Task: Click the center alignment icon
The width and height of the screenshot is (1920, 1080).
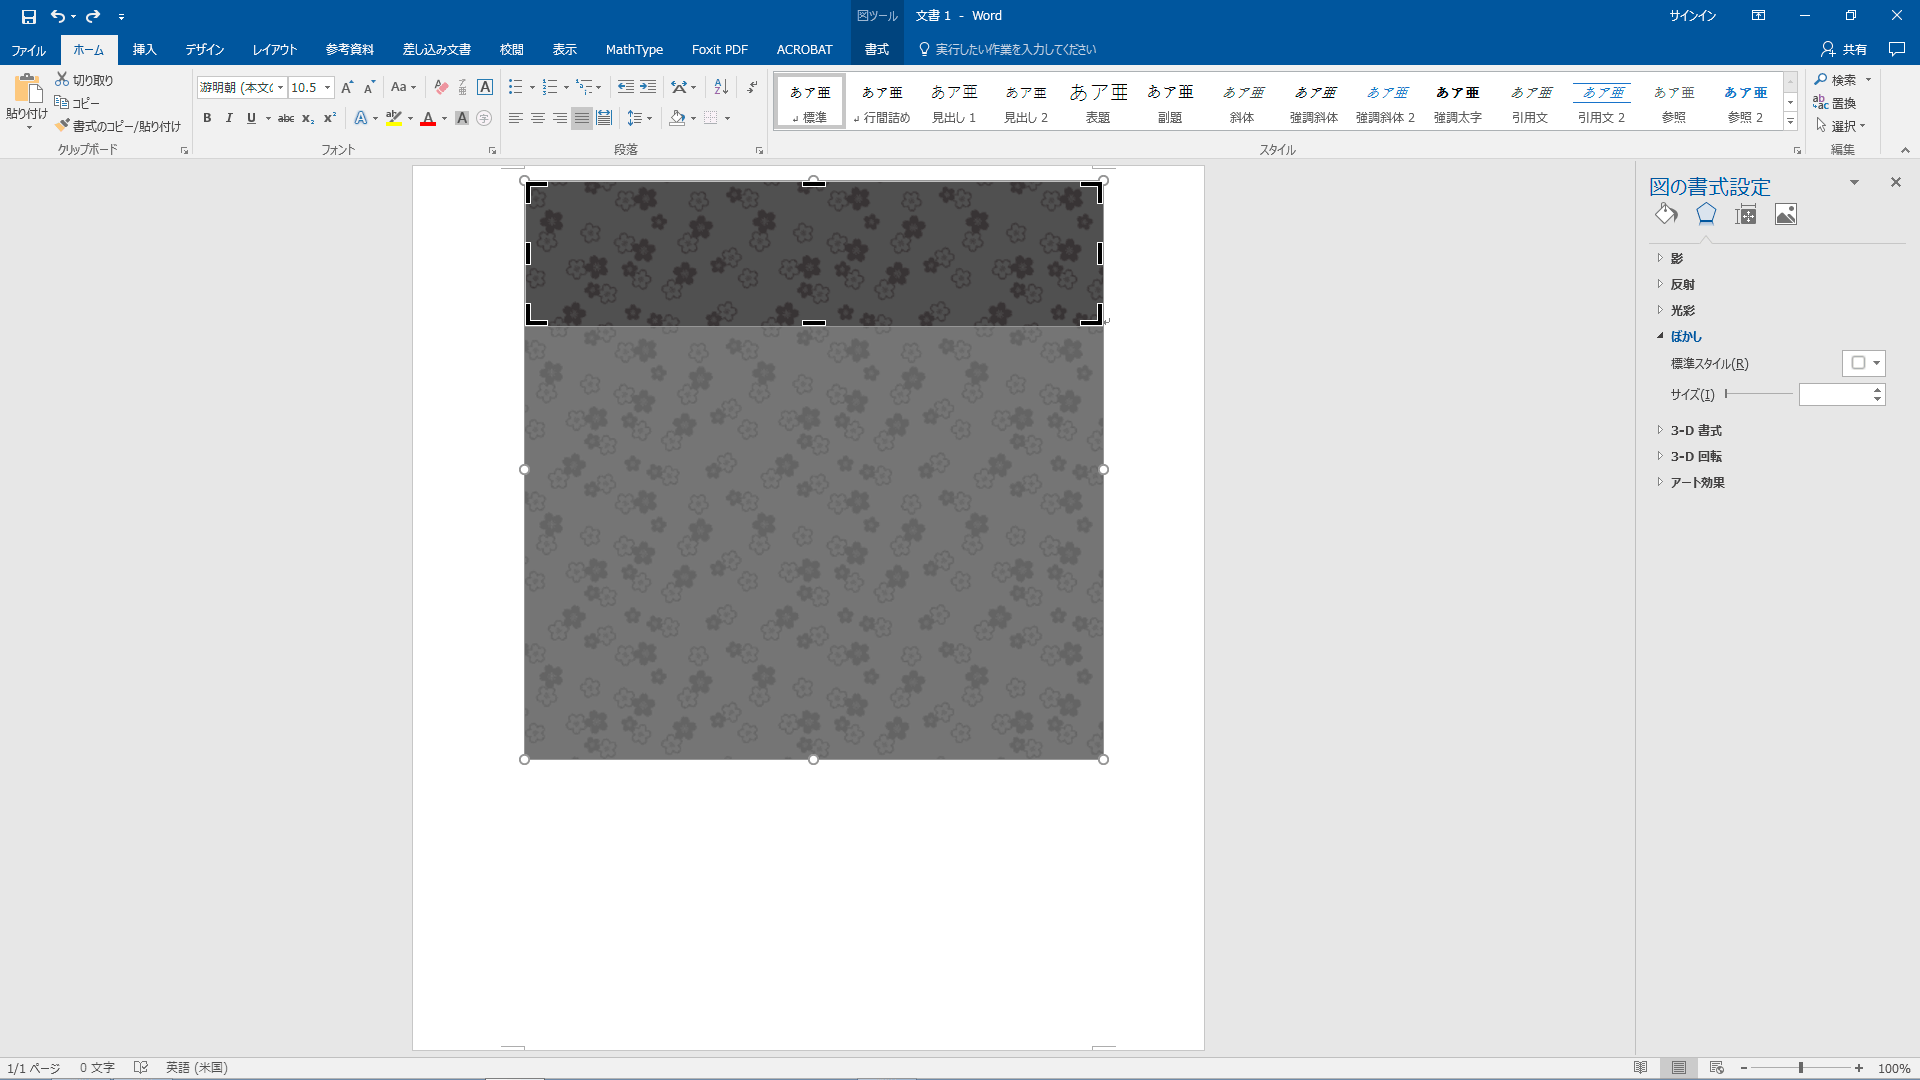Action: pos(538,118)
